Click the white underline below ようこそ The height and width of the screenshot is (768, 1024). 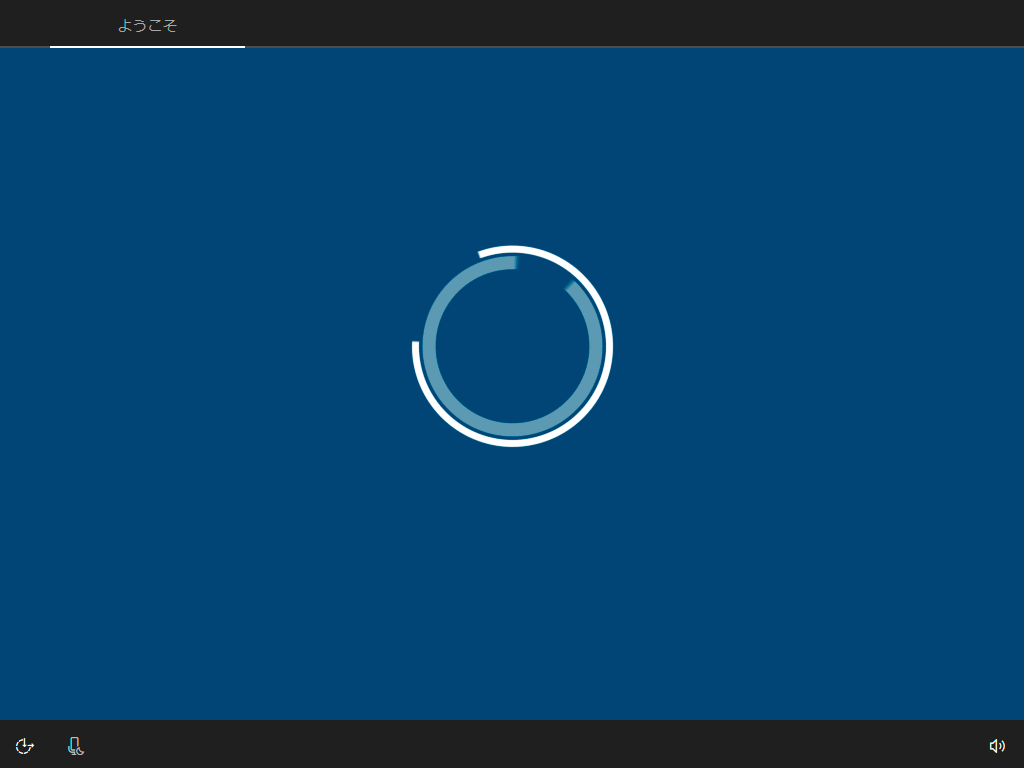(146, 46)
